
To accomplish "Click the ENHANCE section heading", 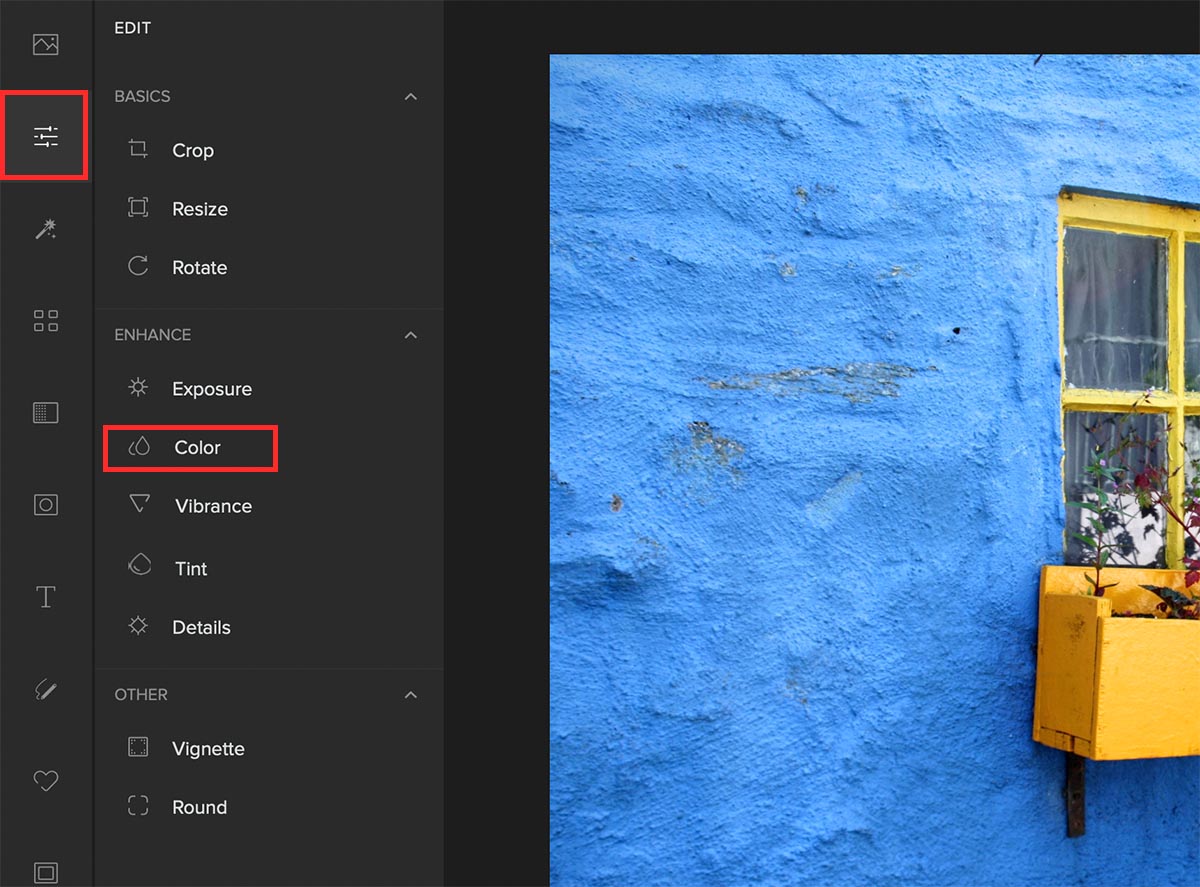I will pyautogui.click(x=152, y=335).
